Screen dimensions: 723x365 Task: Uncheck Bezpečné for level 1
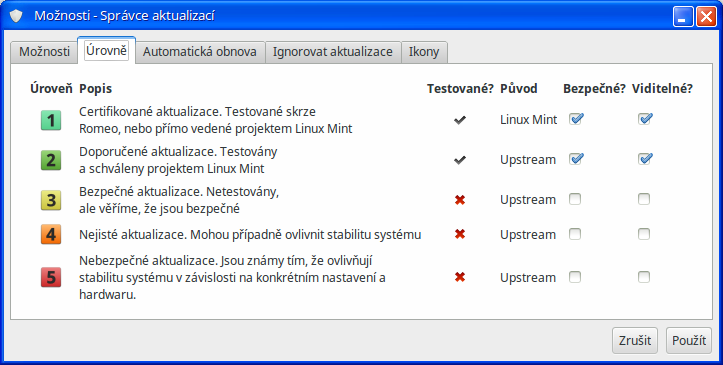(x=575, y=119)
